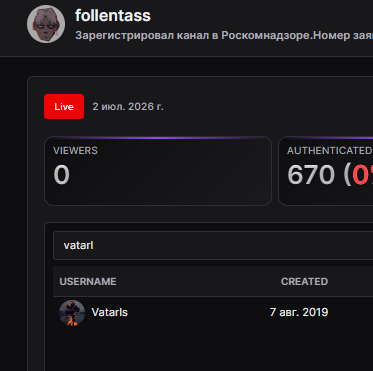Screen dimensions: 373x371
Task: Click the AUTHENTICATED label text
Action: (329, 151)
